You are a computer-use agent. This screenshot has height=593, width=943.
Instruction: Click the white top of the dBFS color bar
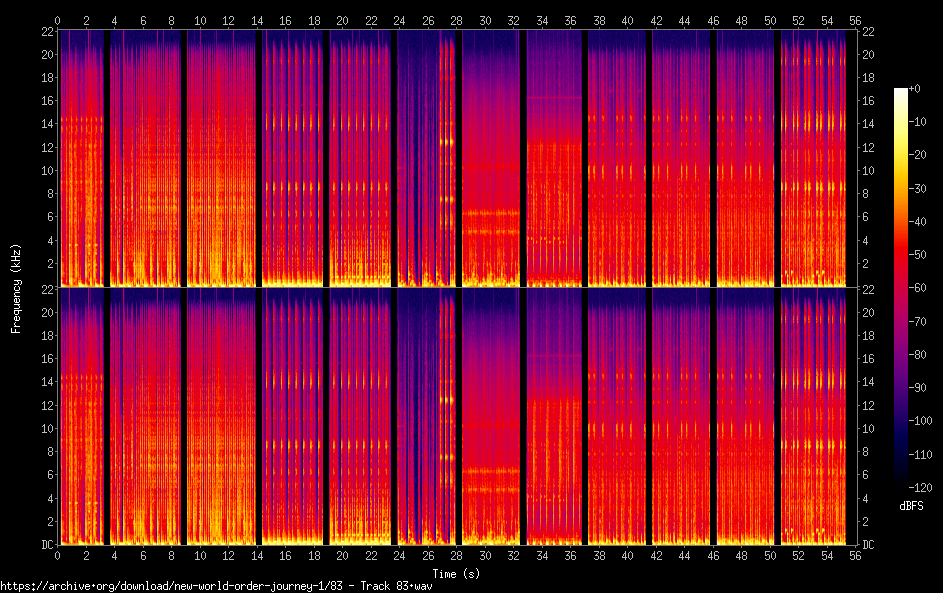coord(901,92)
